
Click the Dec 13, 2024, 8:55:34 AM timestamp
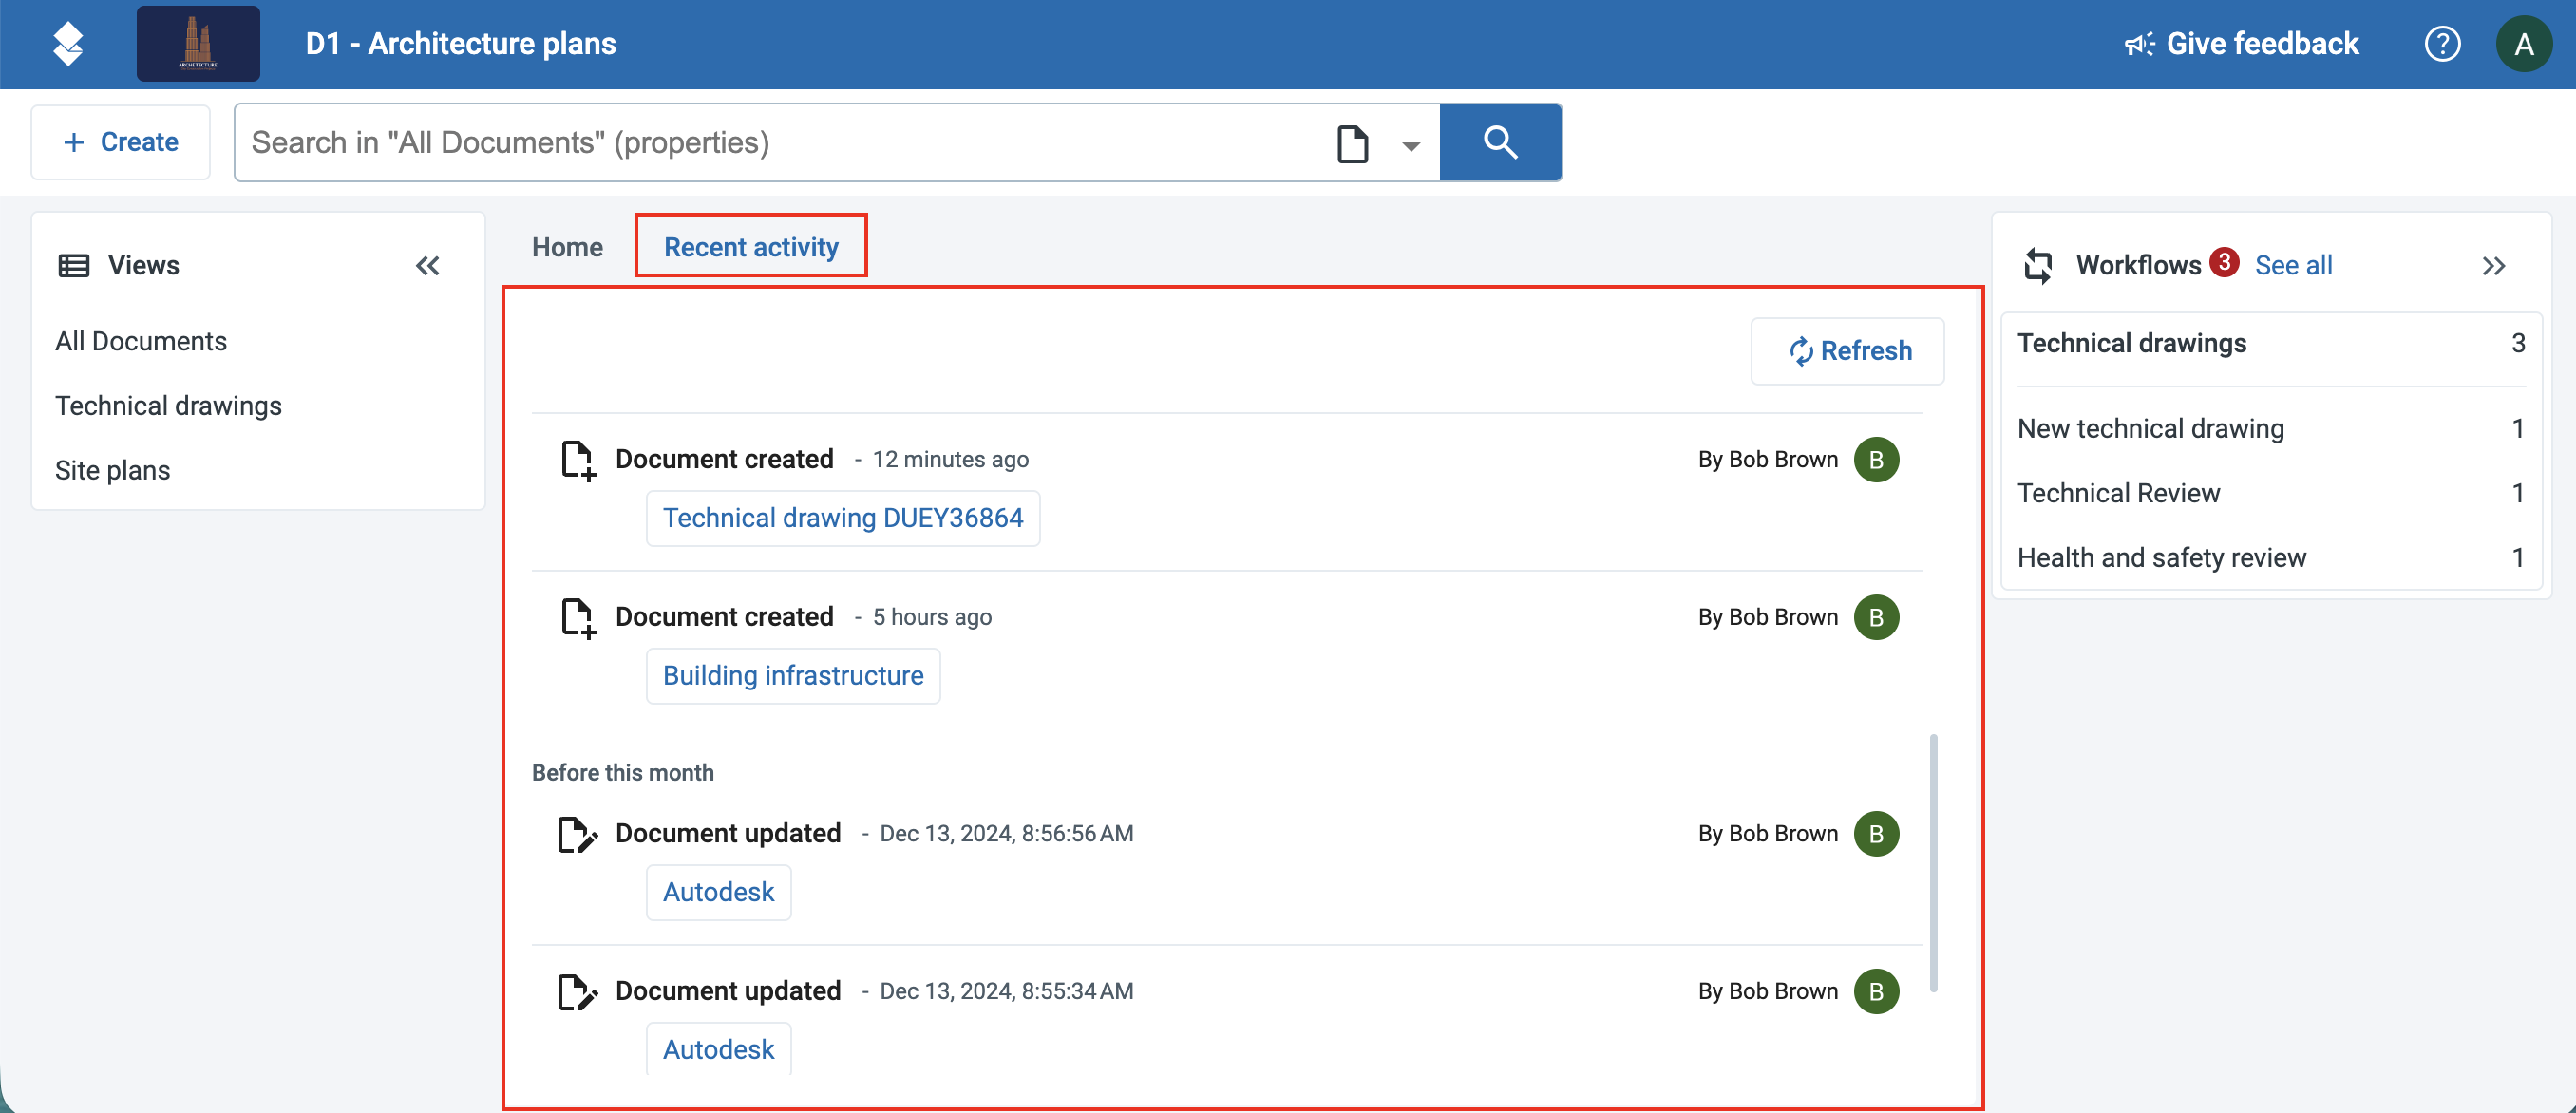click(x=1006, y=991)
